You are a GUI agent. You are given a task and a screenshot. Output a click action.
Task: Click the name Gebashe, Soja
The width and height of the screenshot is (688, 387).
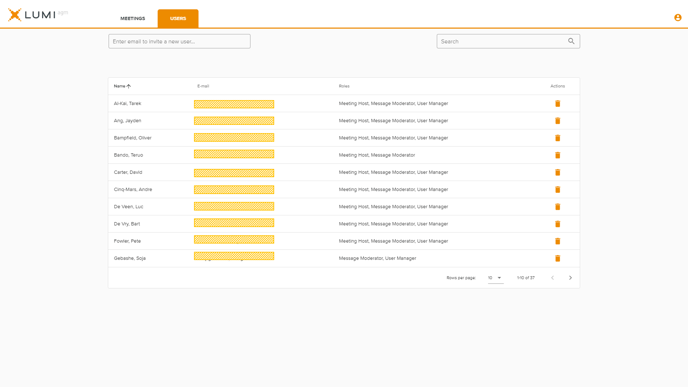[129, 258]
